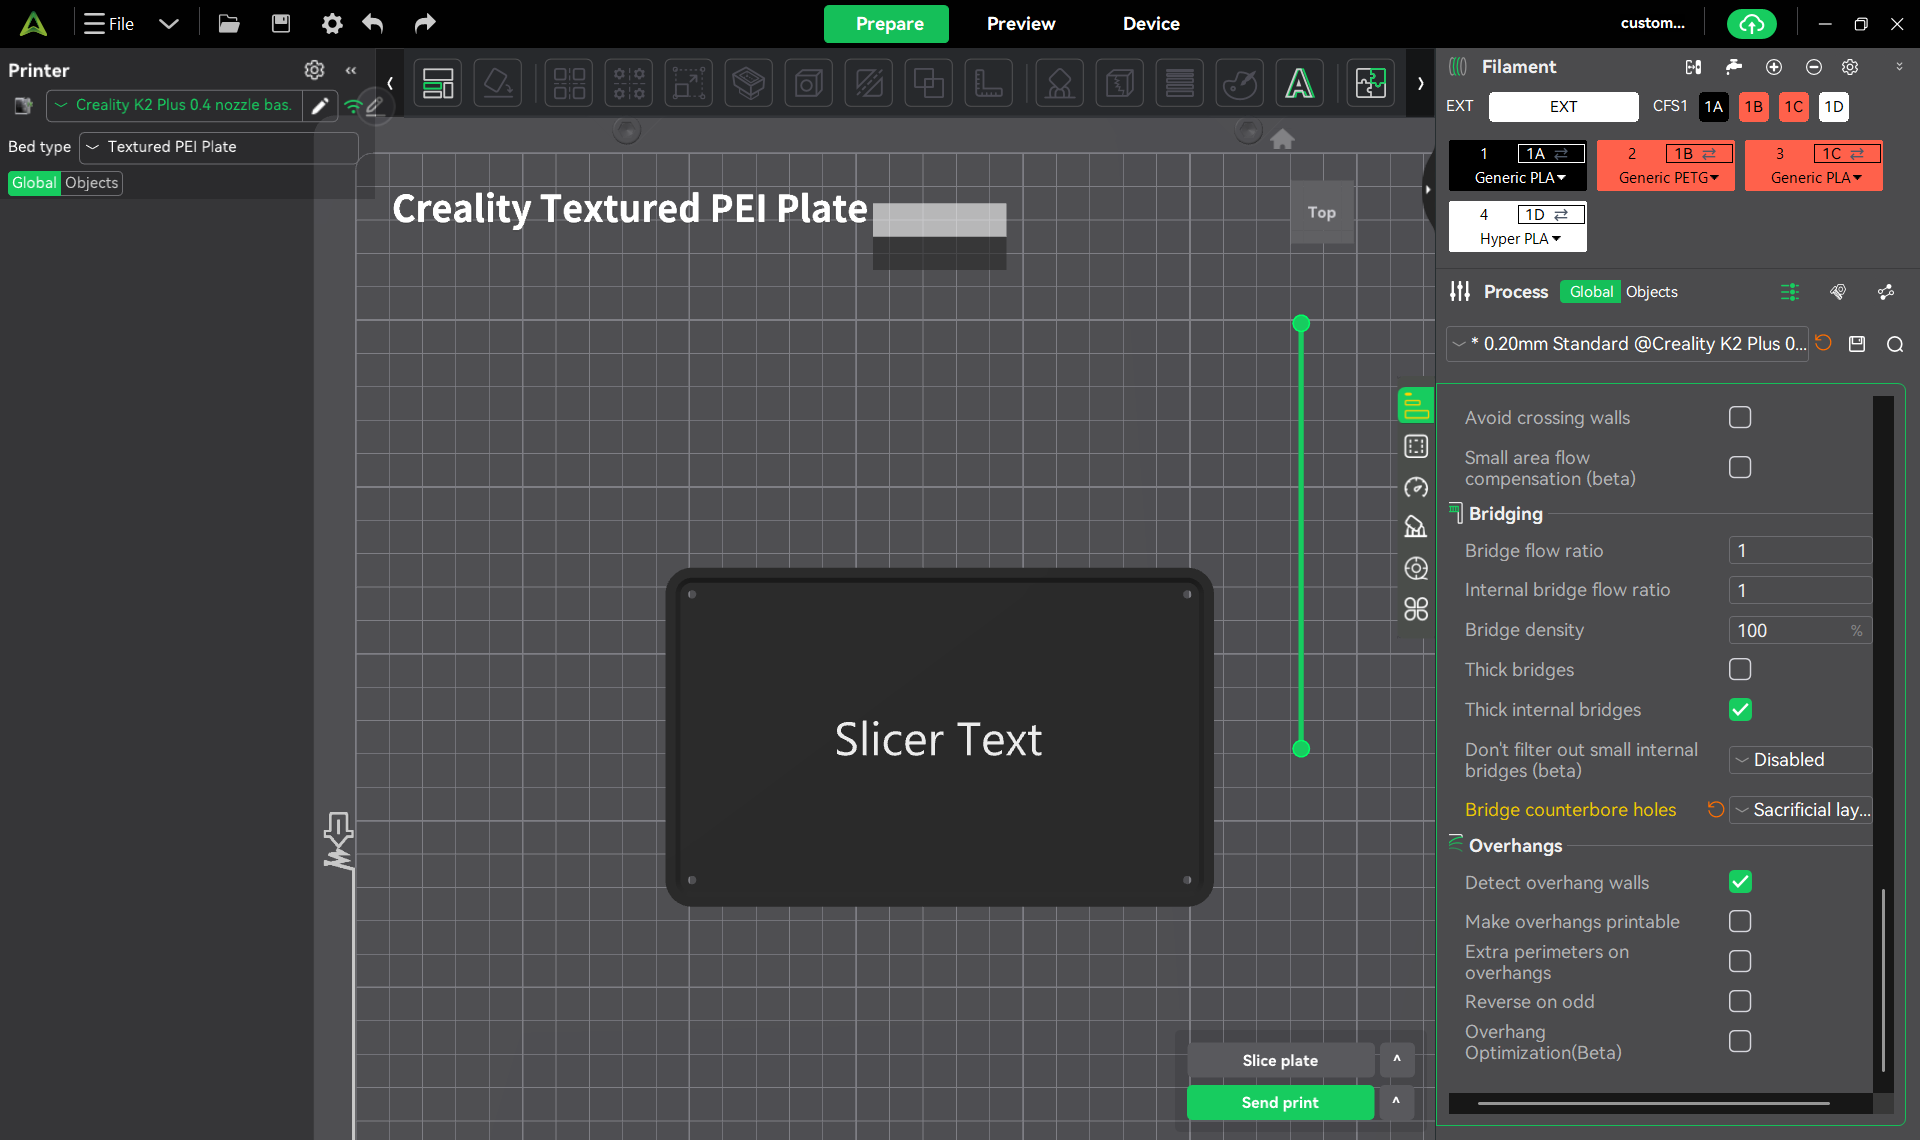Select the Text tool in toolbar
This screenshot has height=1140, width=1920.
pos(1299,83)
